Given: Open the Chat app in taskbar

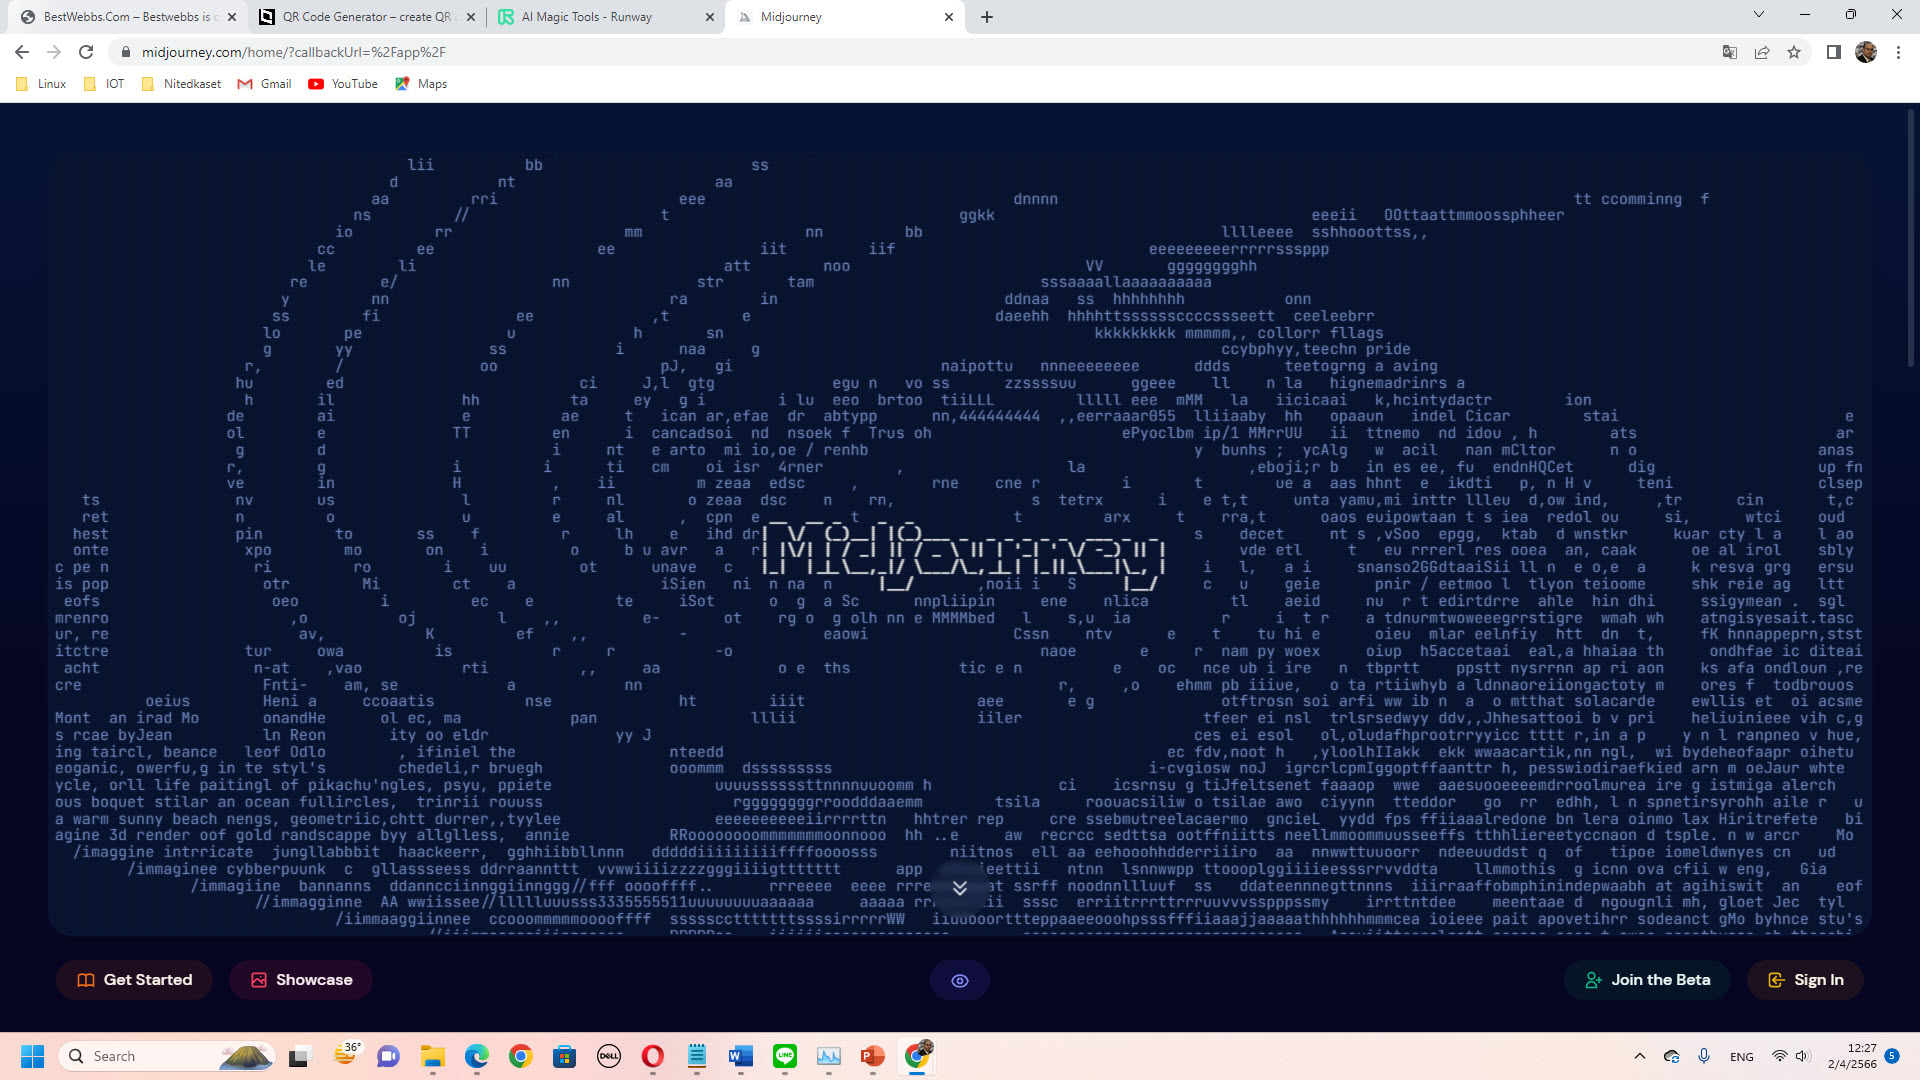Looking at the screenshot, I should 388,1056.
